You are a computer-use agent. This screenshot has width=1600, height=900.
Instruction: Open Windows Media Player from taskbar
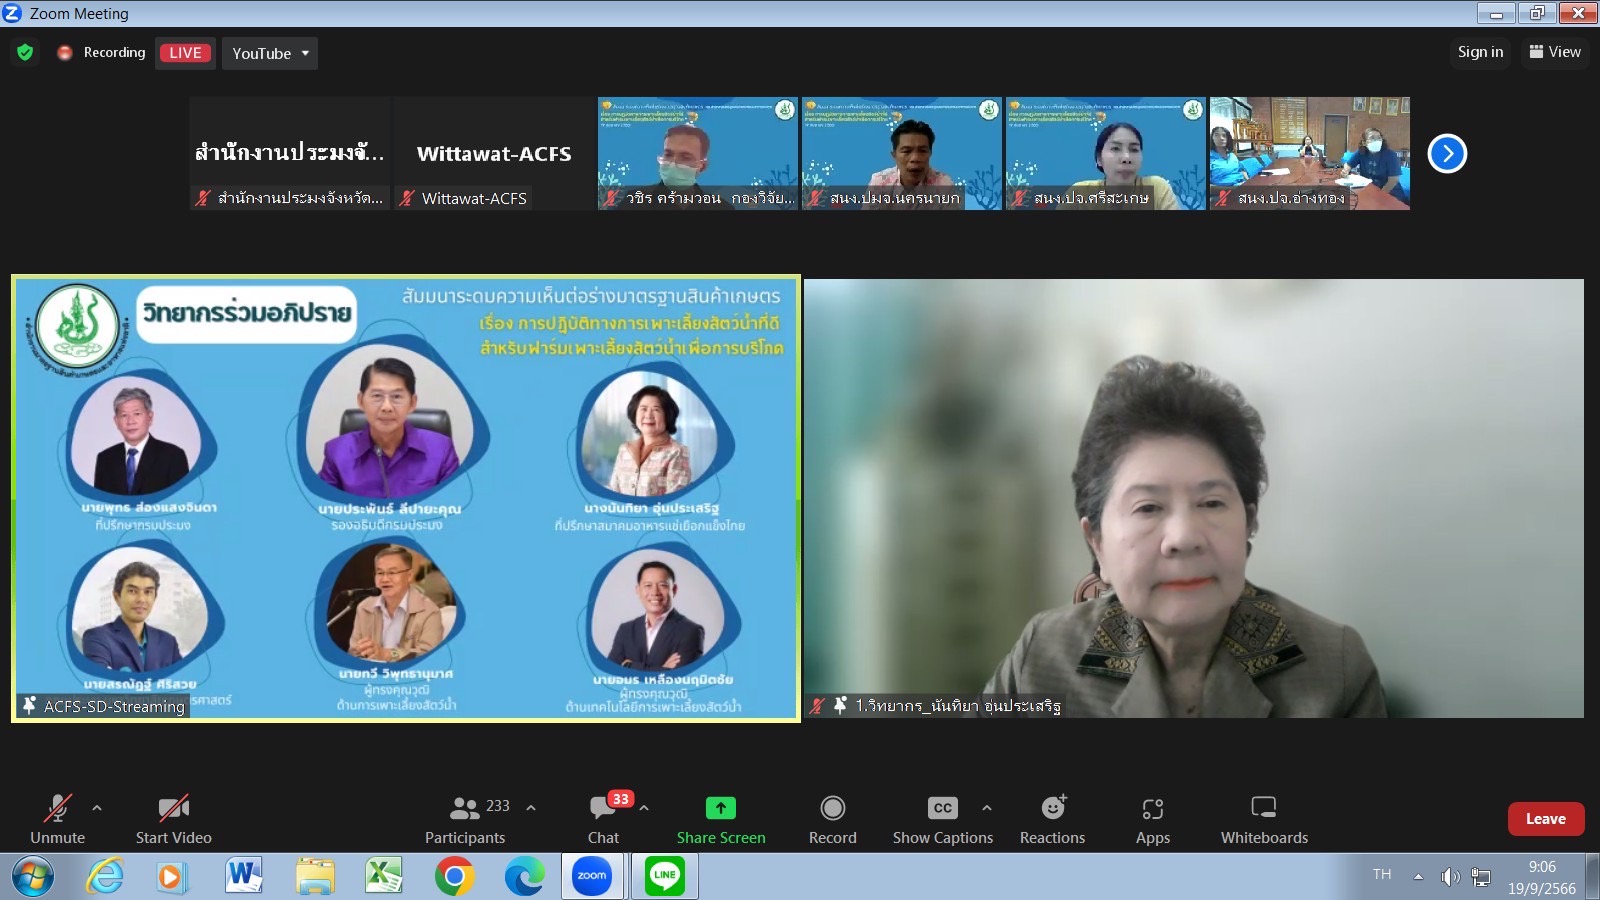(171, 877)
